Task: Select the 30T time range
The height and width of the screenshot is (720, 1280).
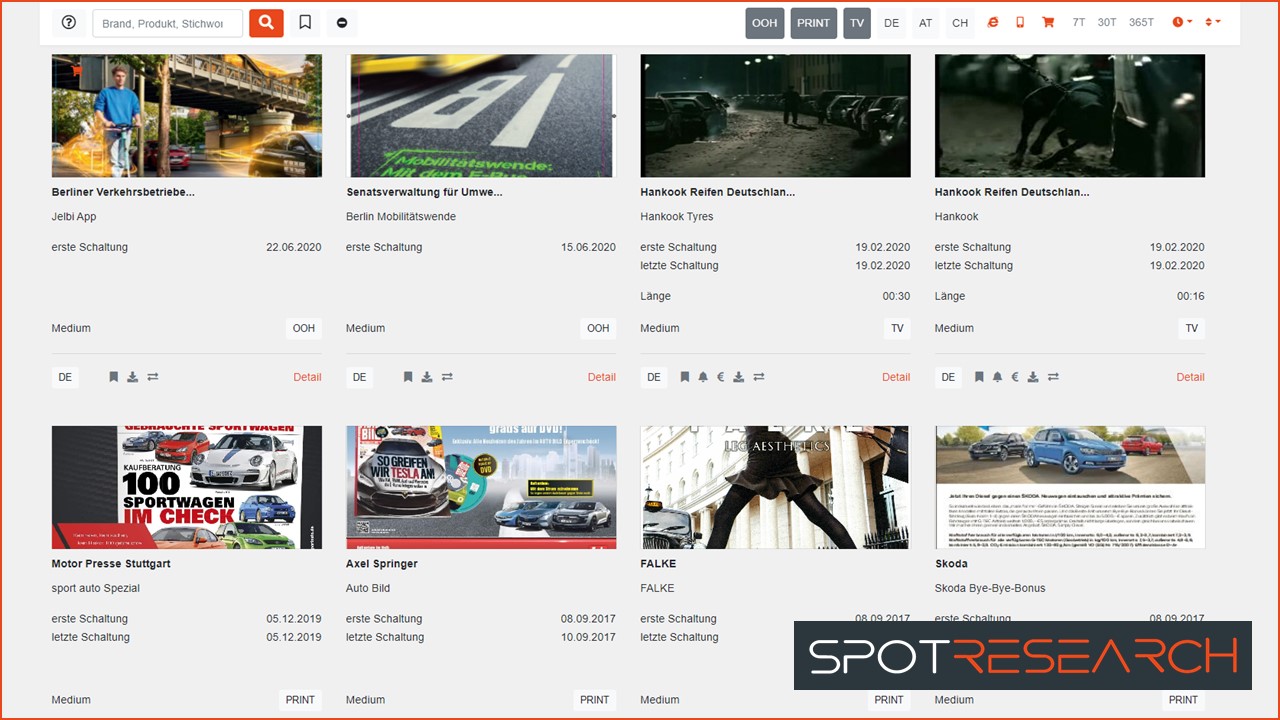Action: [1107, 22]
